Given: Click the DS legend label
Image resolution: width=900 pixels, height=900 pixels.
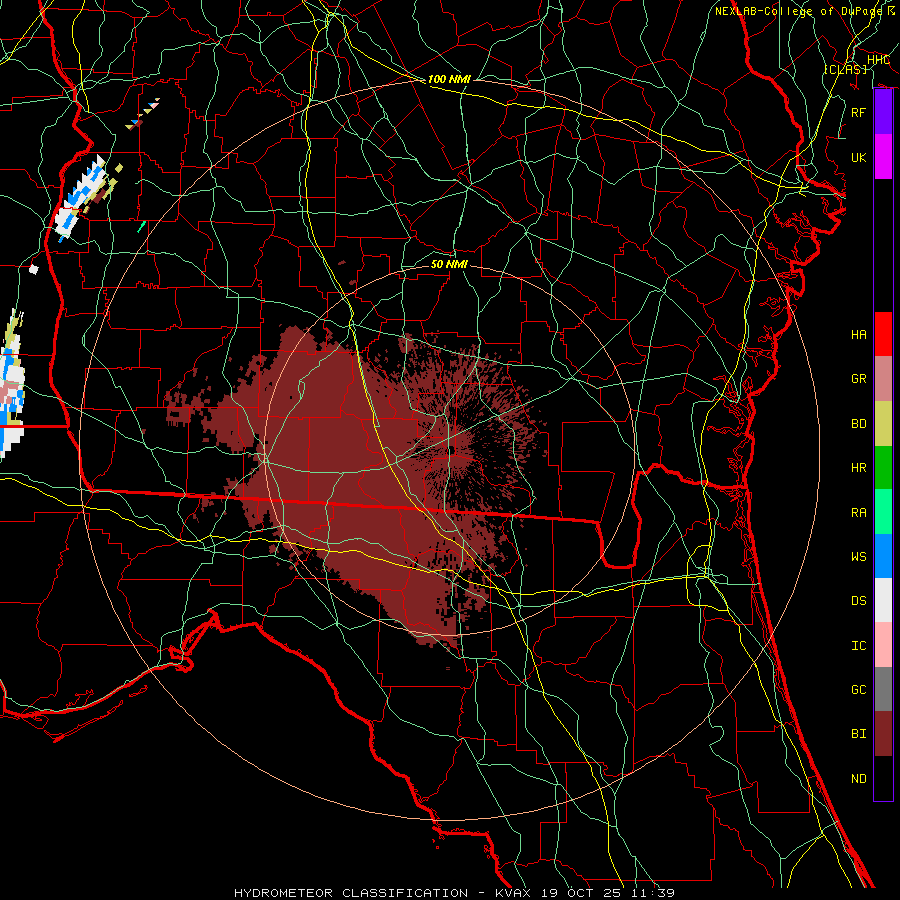Looking at the screenshot, I should pos(858,601).
